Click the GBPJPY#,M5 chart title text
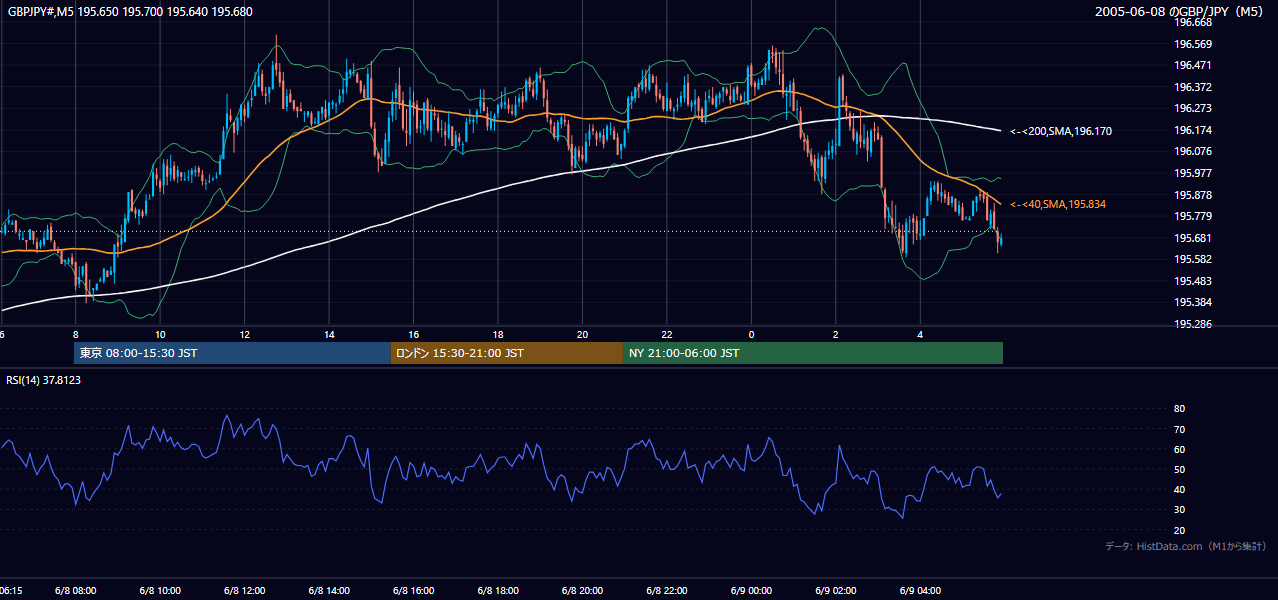Image resolution: width=1278 pixels, height=600 pixels. (130, 12)
